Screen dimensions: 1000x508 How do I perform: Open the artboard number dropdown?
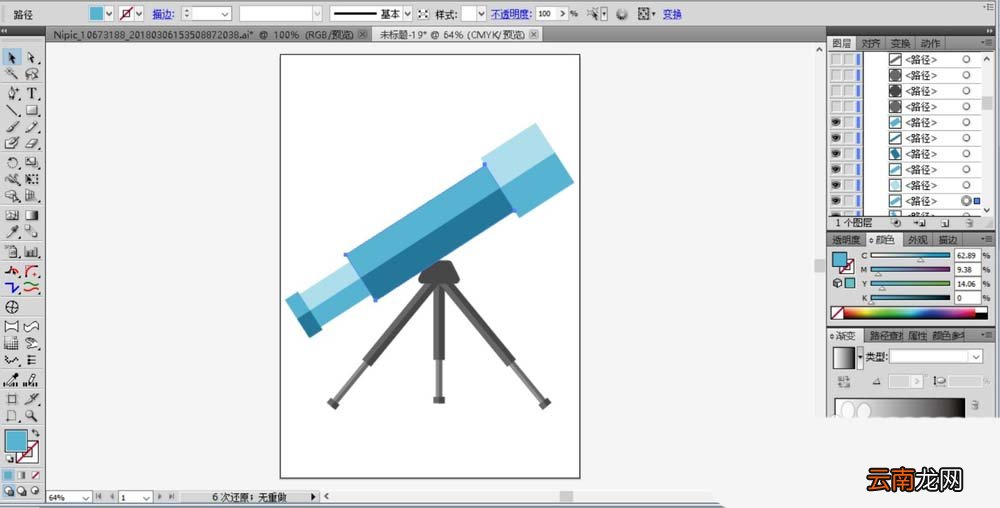[x=146, y=497]
